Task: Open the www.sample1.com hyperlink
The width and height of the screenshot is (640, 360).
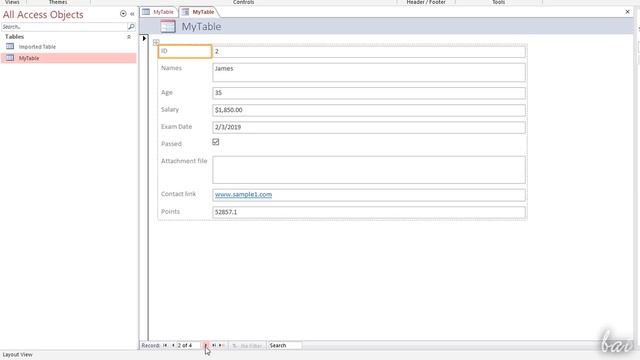Action: coord(243,195)
